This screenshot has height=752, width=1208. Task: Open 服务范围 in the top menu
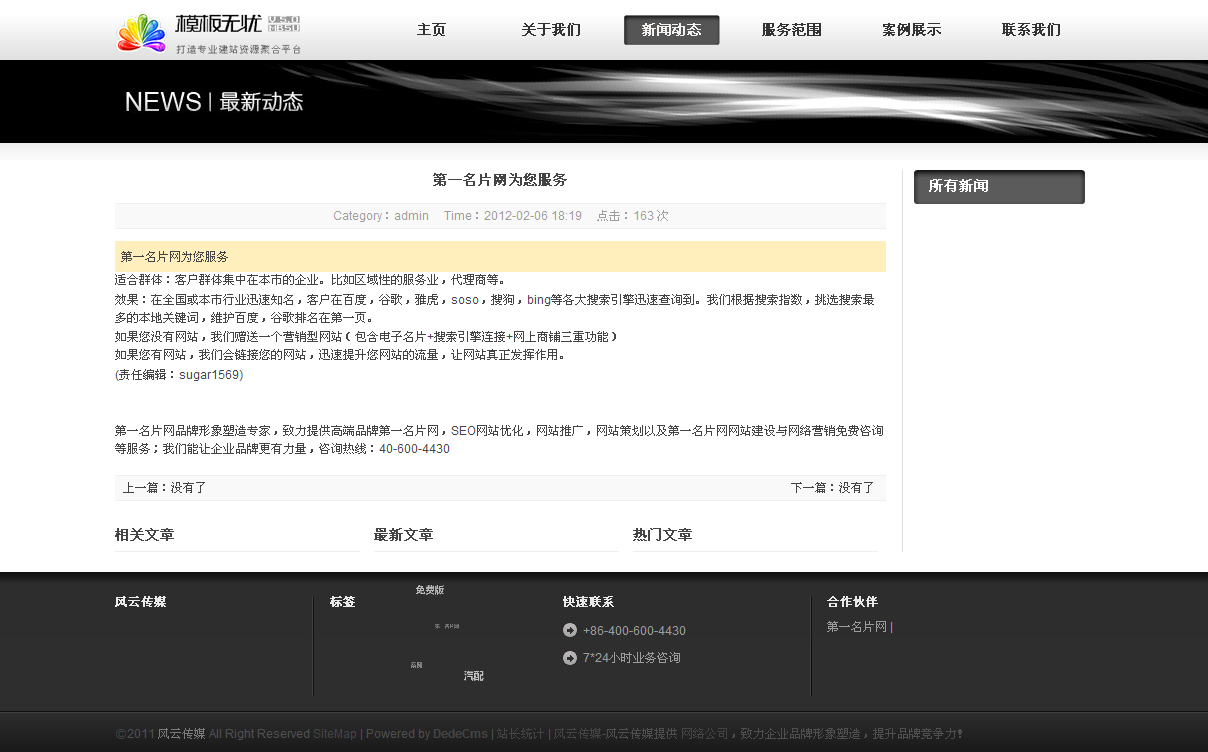pos(791,30)
